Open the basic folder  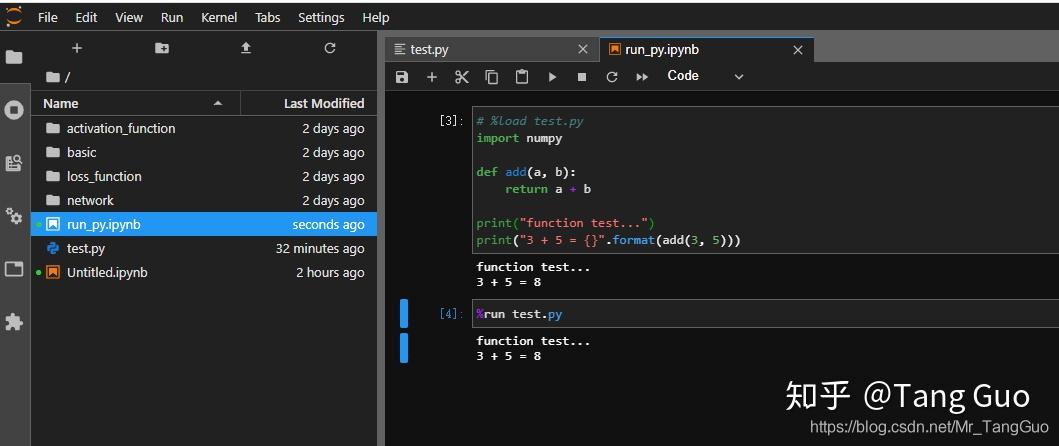pos(204,152)
